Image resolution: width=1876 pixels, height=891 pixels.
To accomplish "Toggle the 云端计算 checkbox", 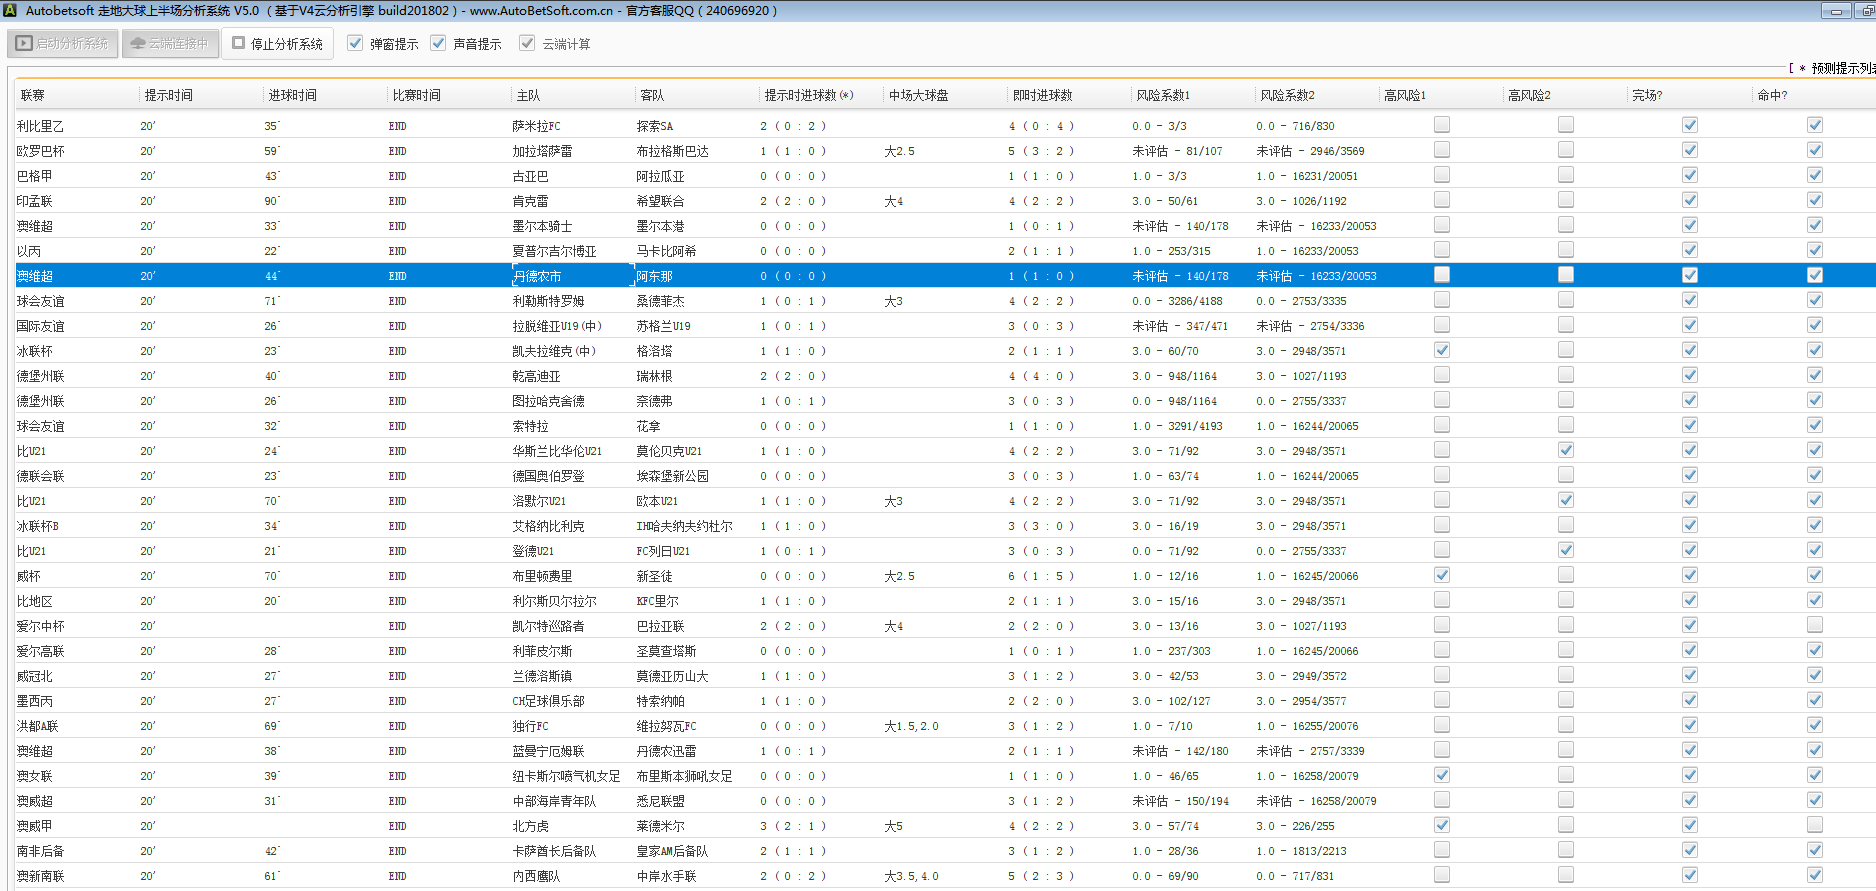I will click(527, 43).
